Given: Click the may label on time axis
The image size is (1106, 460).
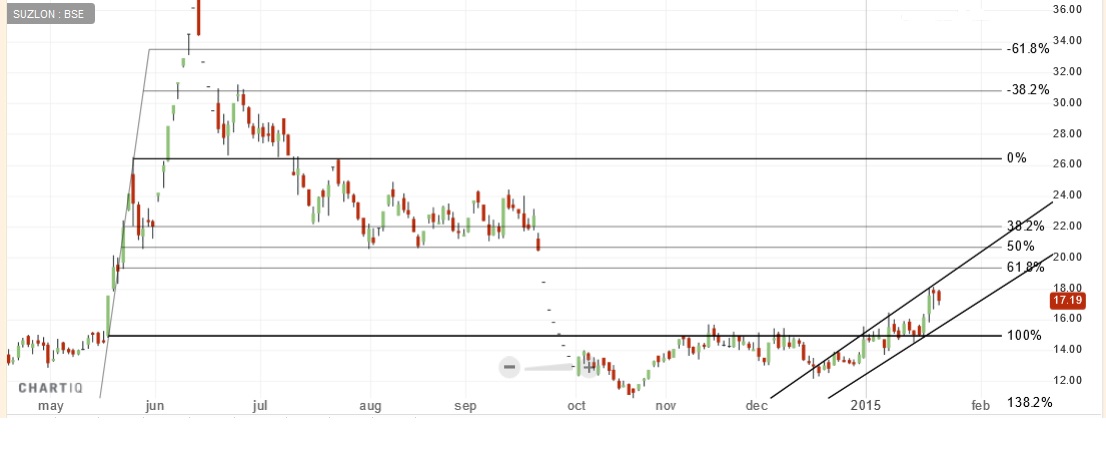Looking at the screenshot, I should (51, 406).
